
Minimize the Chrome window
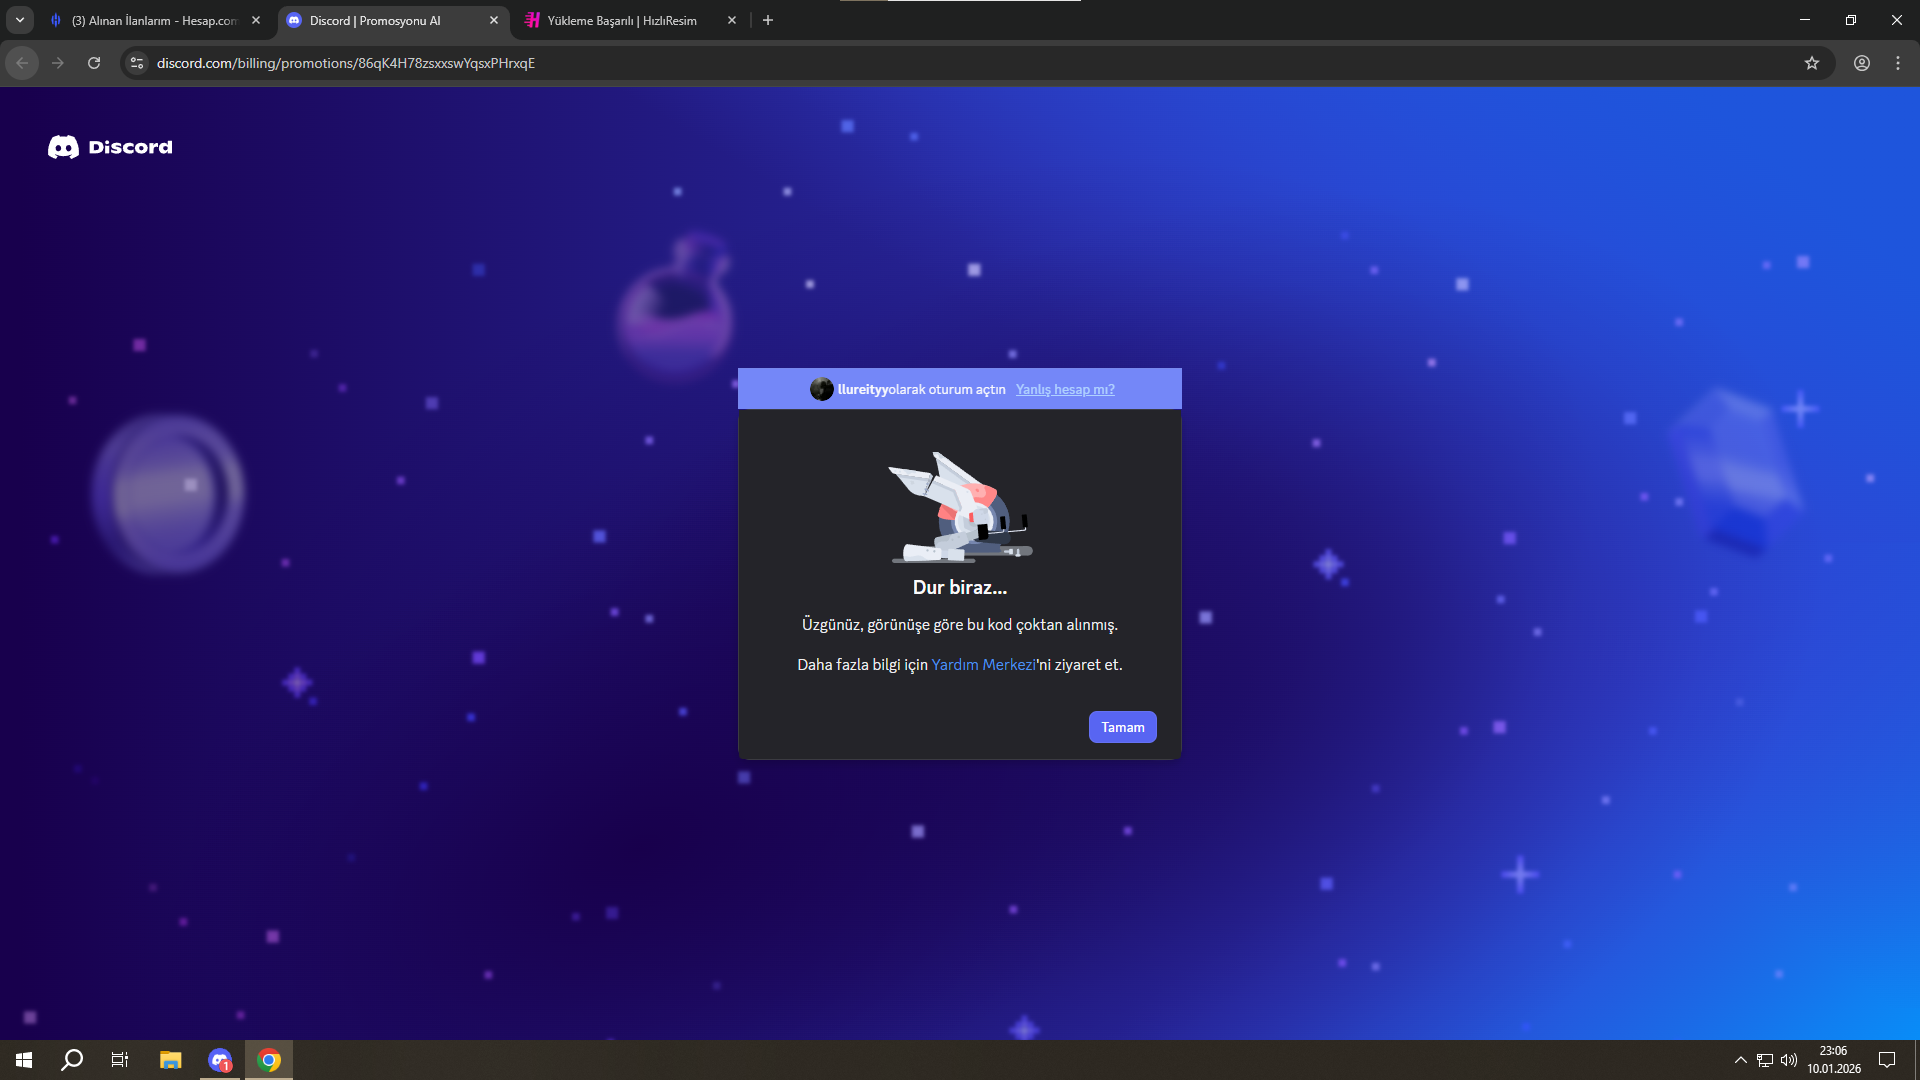click(1805, 20)
